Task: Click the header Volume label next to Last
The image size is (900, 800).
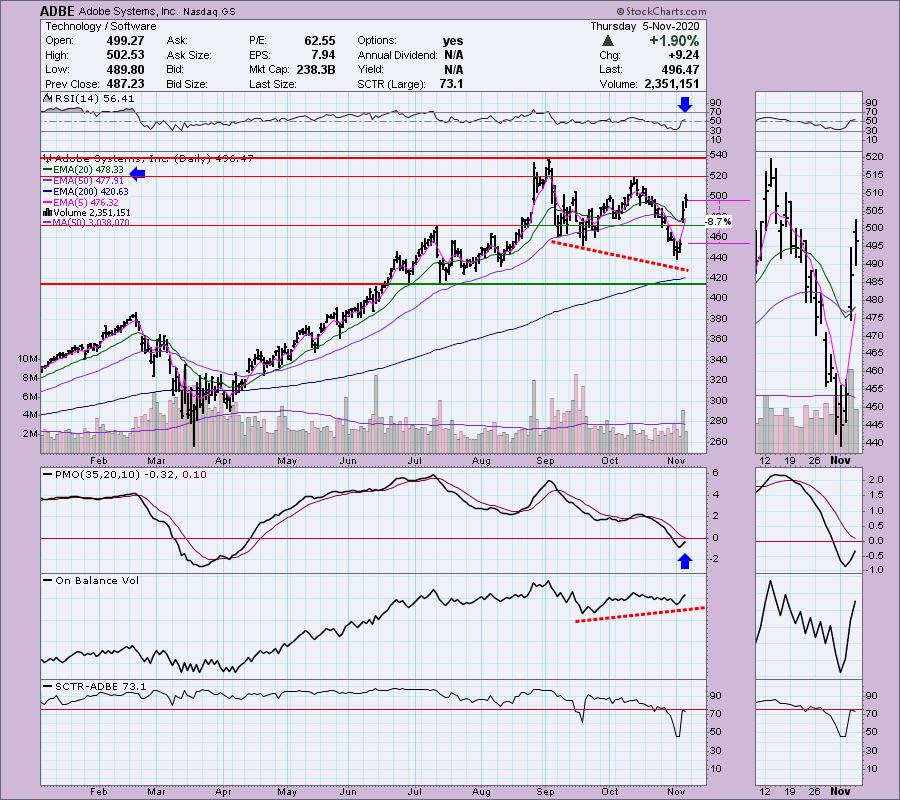Action: click(x=618, y=84)
